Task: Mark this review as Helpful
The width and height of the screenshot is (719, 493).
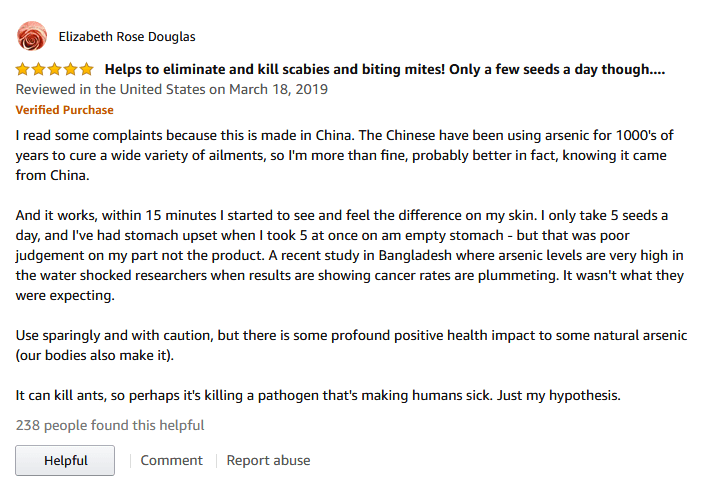Action: click(65, 460)
